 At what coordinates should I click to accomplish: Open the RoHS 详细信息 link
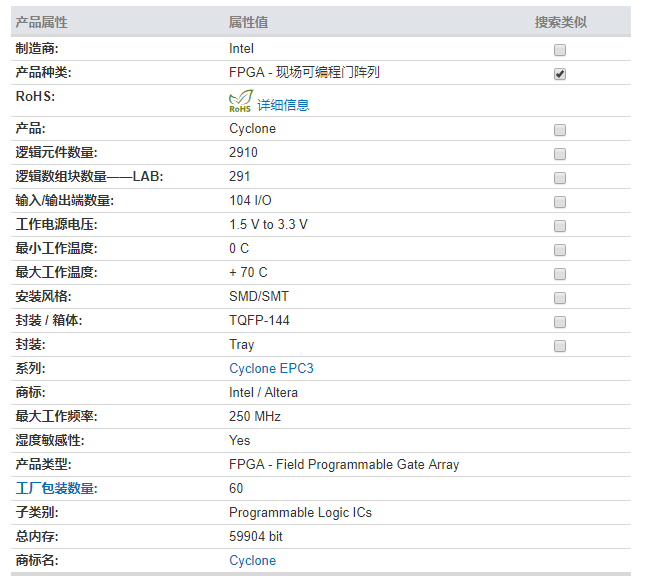click(283, 105)
